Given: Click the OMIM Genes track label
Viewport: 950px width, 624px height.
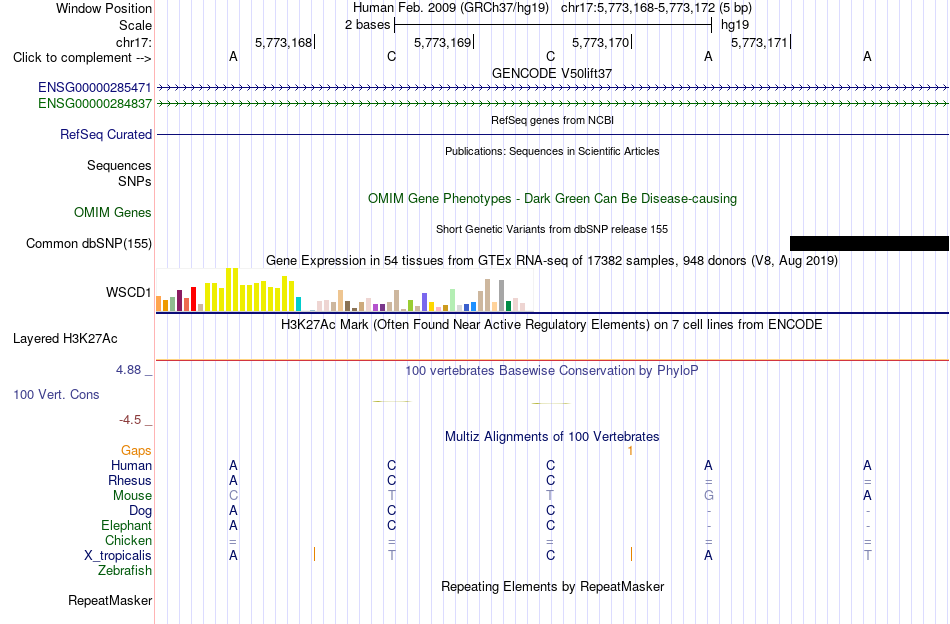Looking at the screenshot, I should [x=112, y=213].
